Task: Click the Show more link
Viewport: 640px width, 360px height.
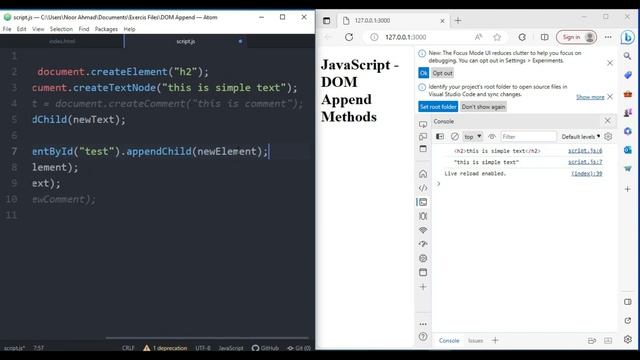Action: (590, 97)
